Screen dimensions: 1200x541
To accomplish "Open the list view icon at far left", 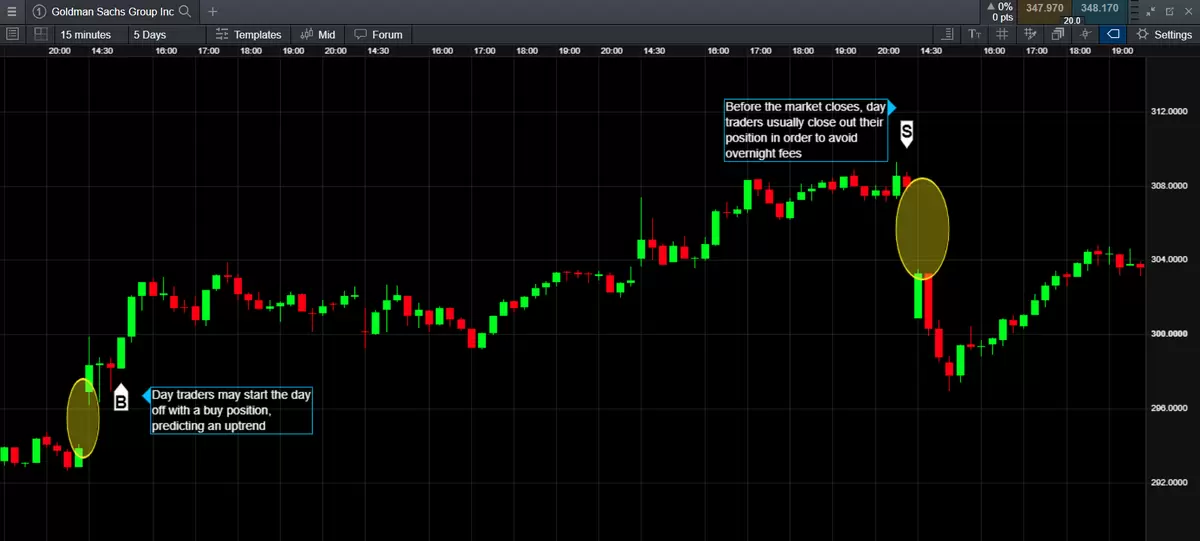I will coord(12,34).
